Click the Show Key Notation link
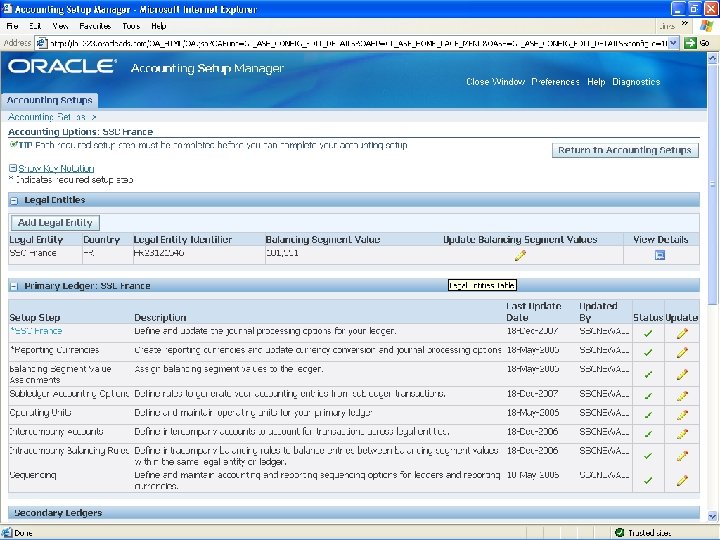 pos(56,169)
